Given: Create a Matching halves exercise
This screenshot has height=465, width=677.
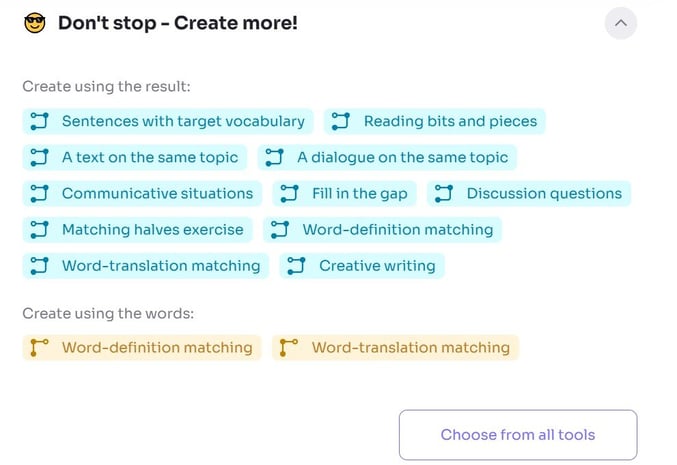Looking at the screenshot, I should 137,230.
